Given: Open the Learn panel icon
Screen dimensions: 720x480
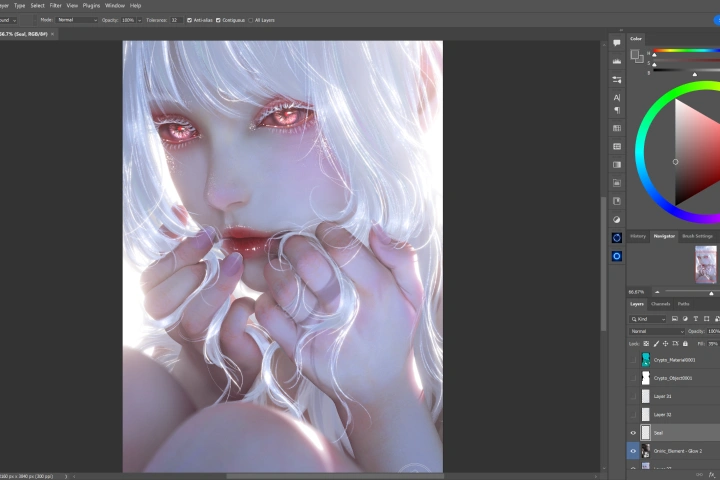Looking at the screenshot, I should pos(617,201).
